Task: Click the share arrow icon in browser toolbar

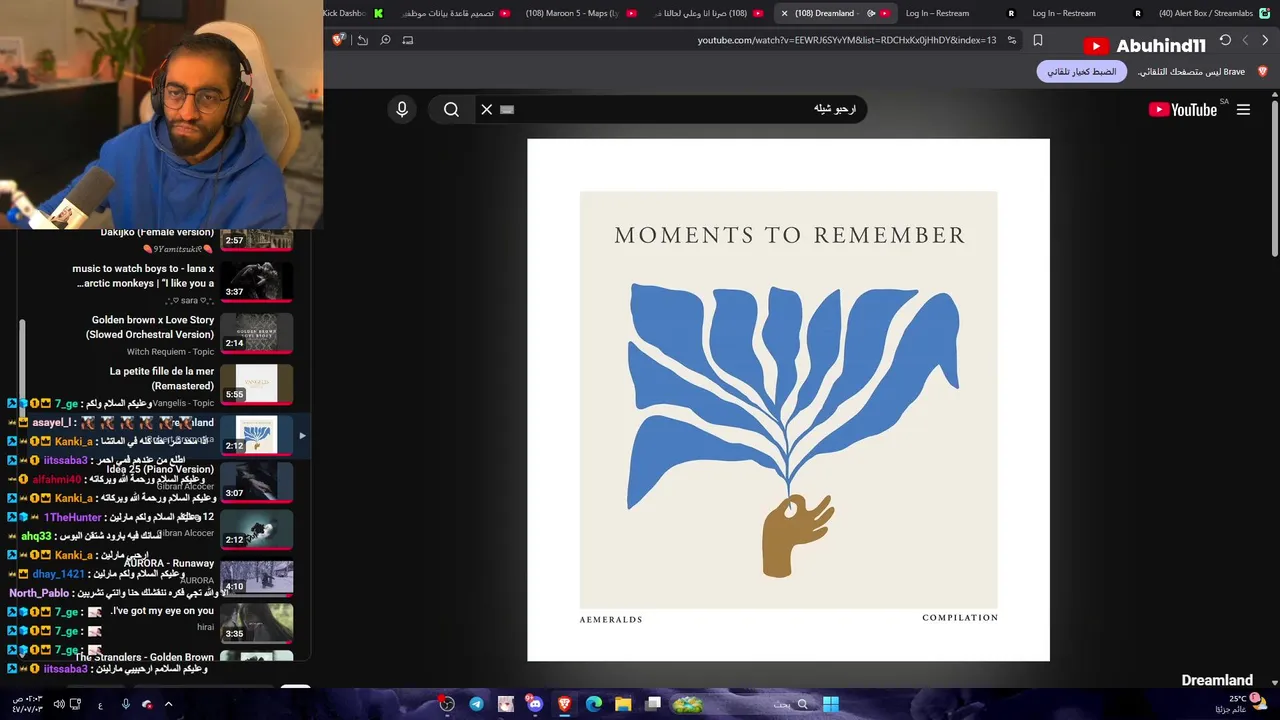Action: pyautogui.click(x=362, y=40)
